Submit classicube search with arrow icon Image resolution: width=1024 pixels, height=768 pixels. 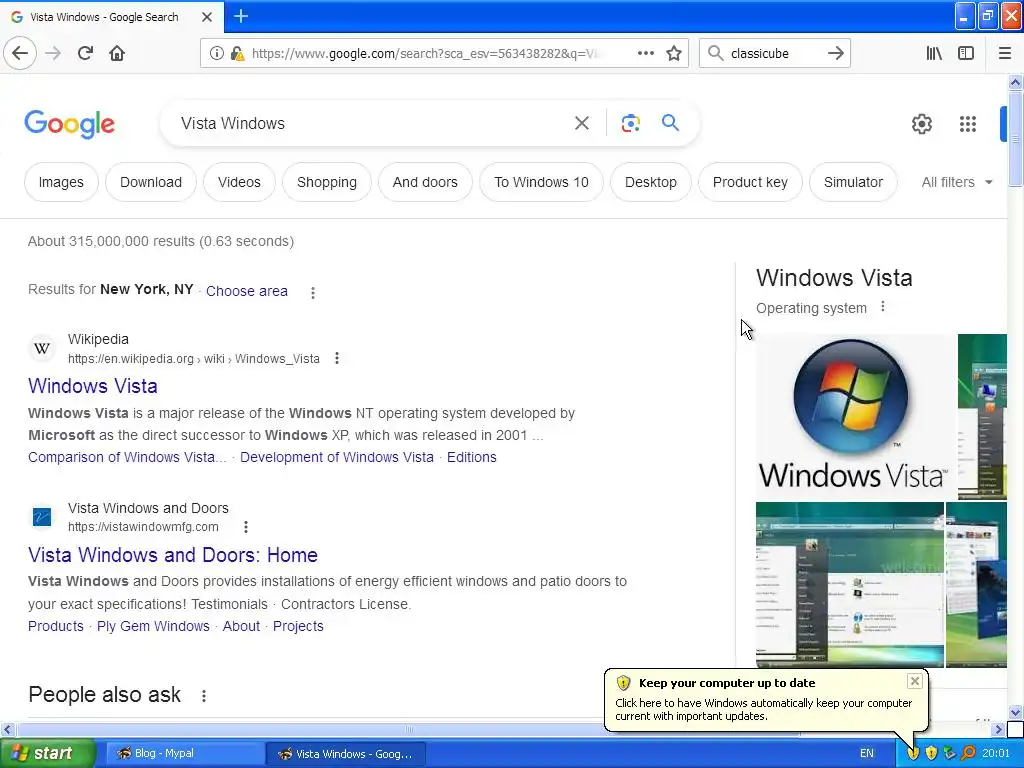tap(835, 53)
